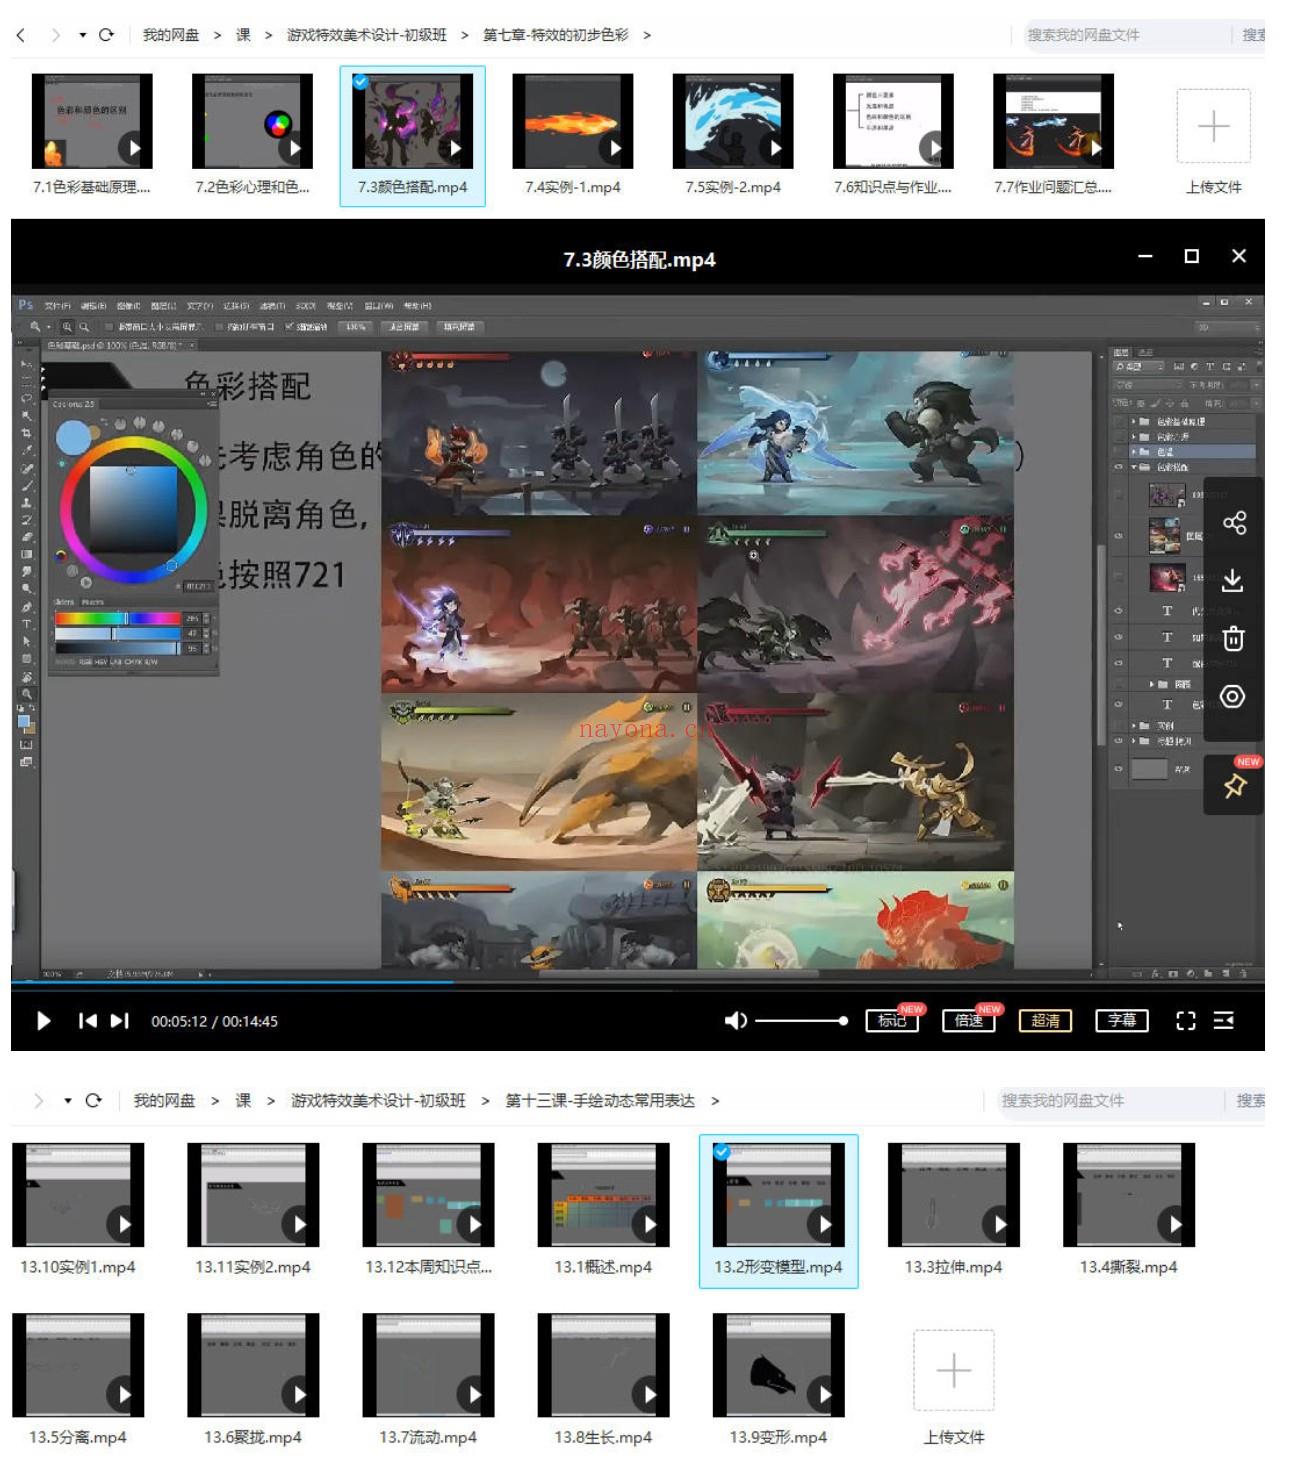Open 7.5实例-2.mp4 video
This screenshot has width=1292, height=1457.
coord(733,121)
